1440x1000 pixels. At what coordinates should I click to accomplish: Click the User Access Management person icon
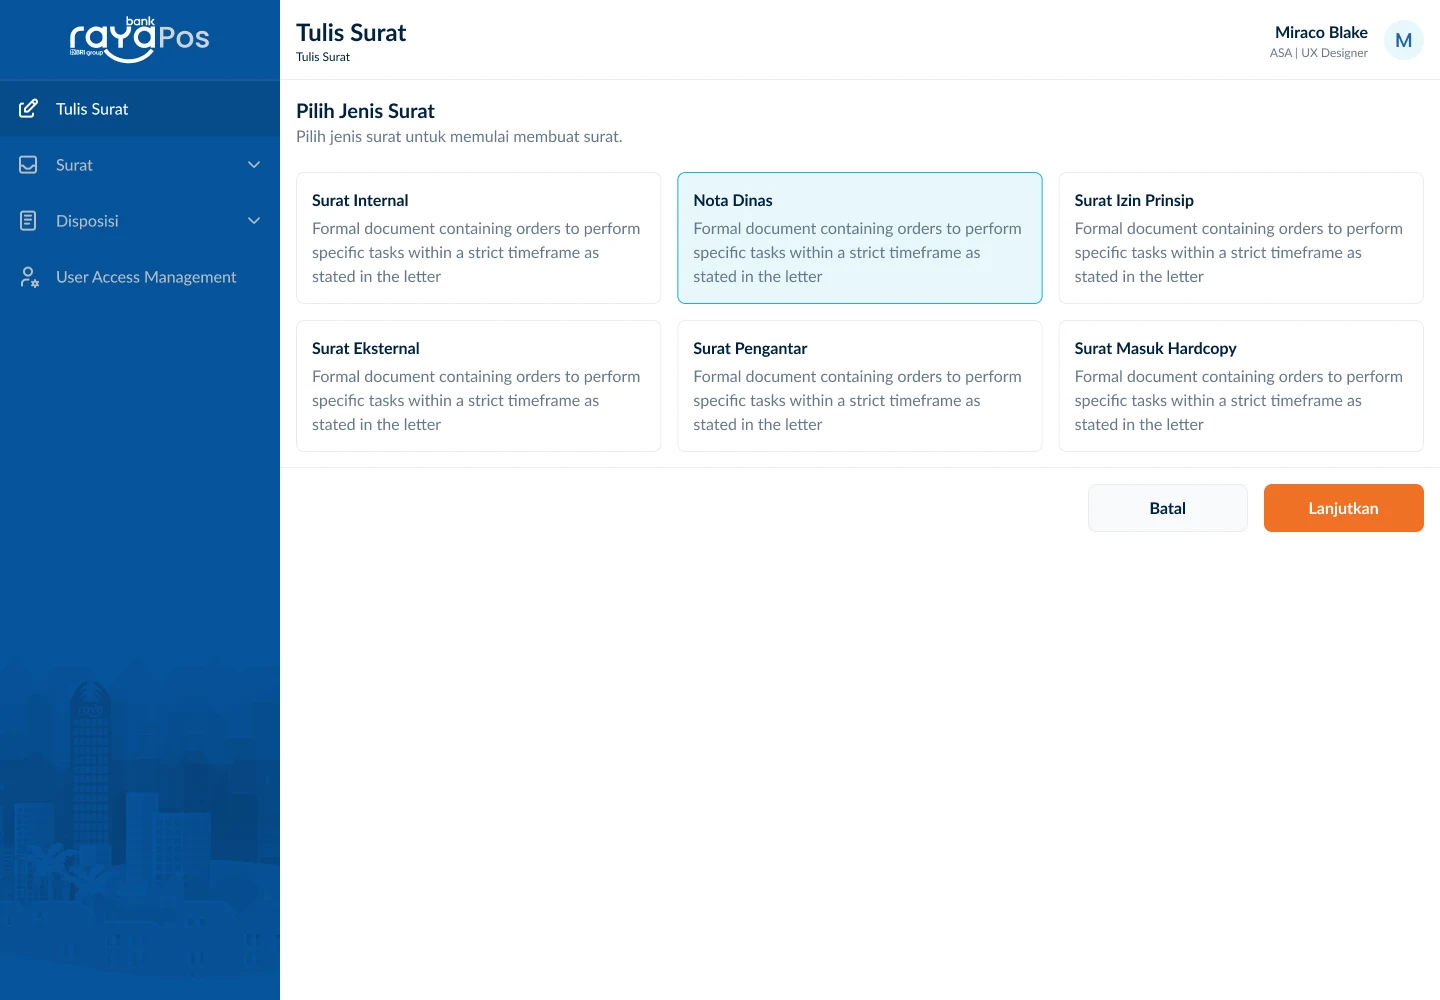click(x=29, y=277)
